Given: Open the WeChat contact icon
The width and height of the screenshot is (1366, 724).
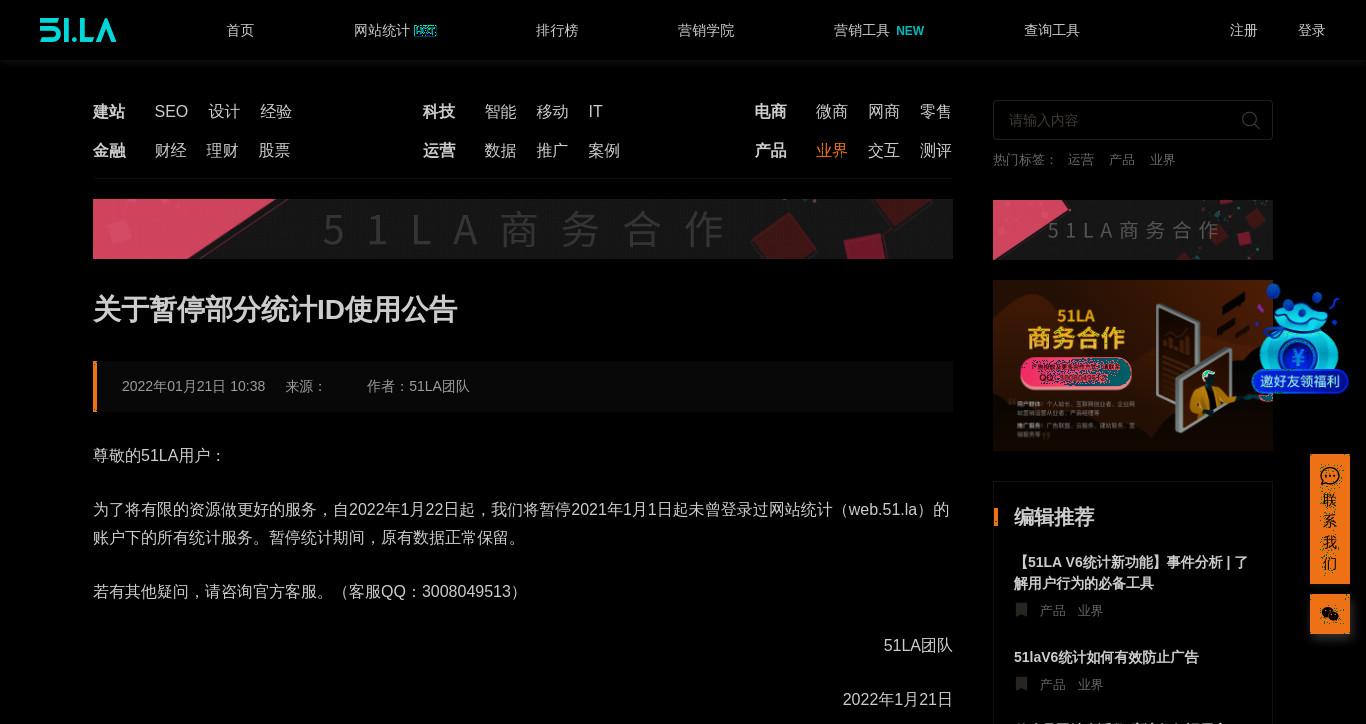Looking at the screenshot, I should [x=1330, y=614].
